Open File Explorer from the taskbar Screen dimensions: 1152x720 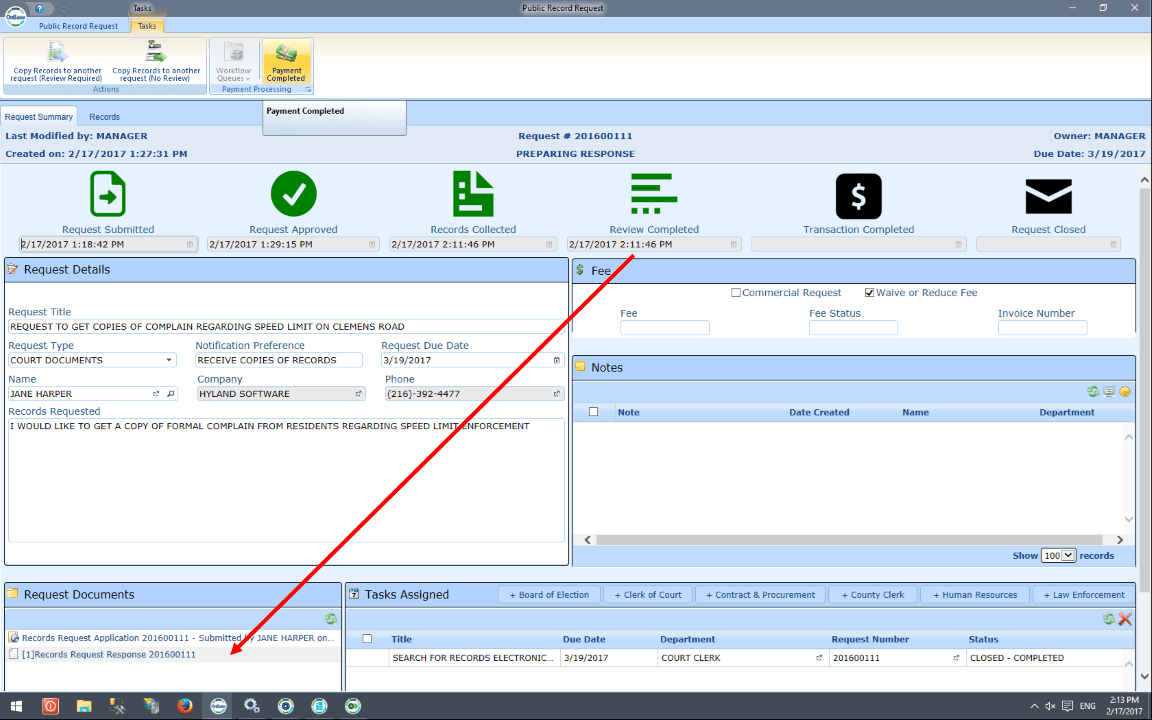tap(83, 706)
